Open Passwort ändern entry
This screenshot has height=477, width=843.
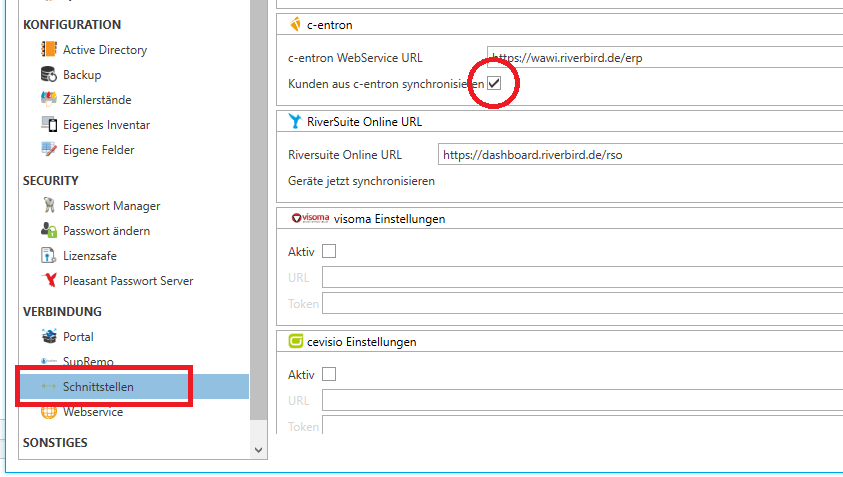coord(105,231)
